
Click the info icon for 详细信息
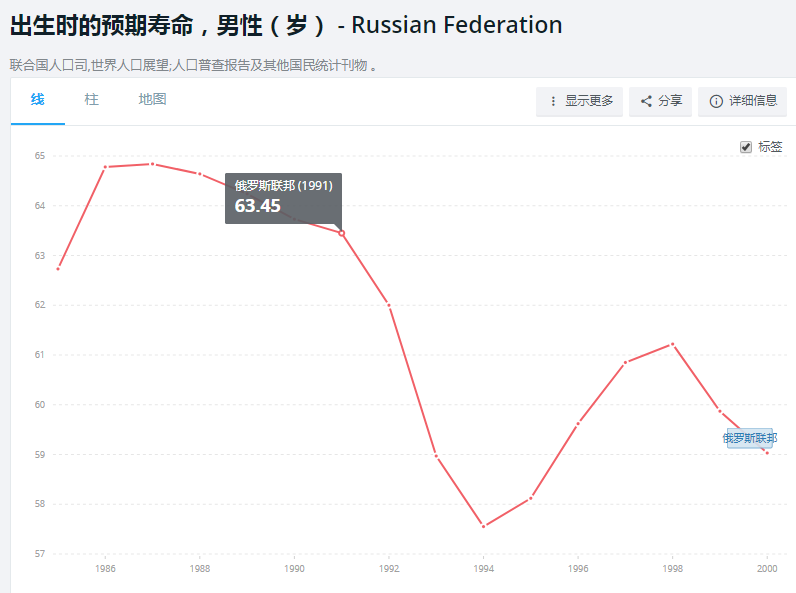click(x=716, y=101)
